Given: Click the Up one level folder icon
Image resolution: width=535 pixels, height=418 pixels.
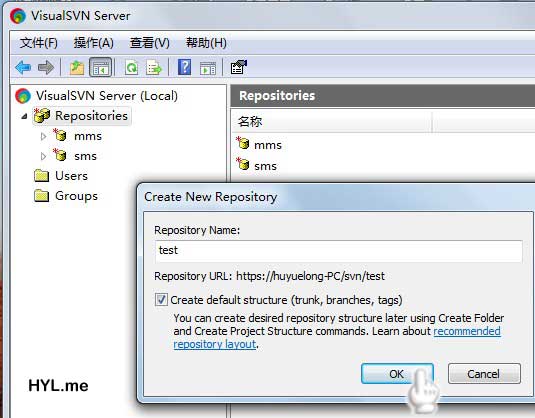Looking at the screenshot, I should [77, 67].
